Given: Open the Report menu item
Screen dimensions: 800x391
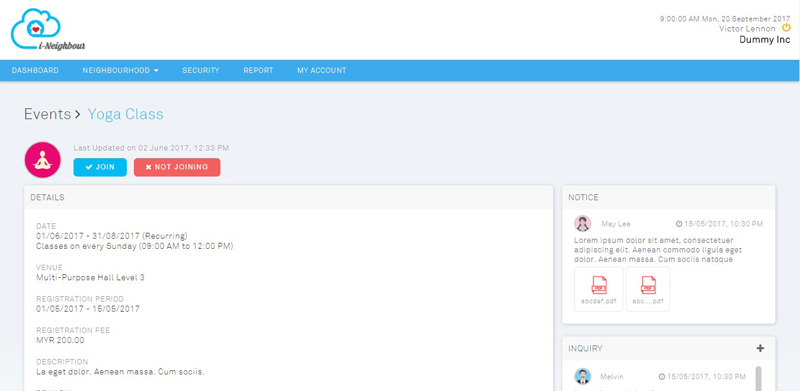Looking at the screenshot, I should (x=258, y=70).
